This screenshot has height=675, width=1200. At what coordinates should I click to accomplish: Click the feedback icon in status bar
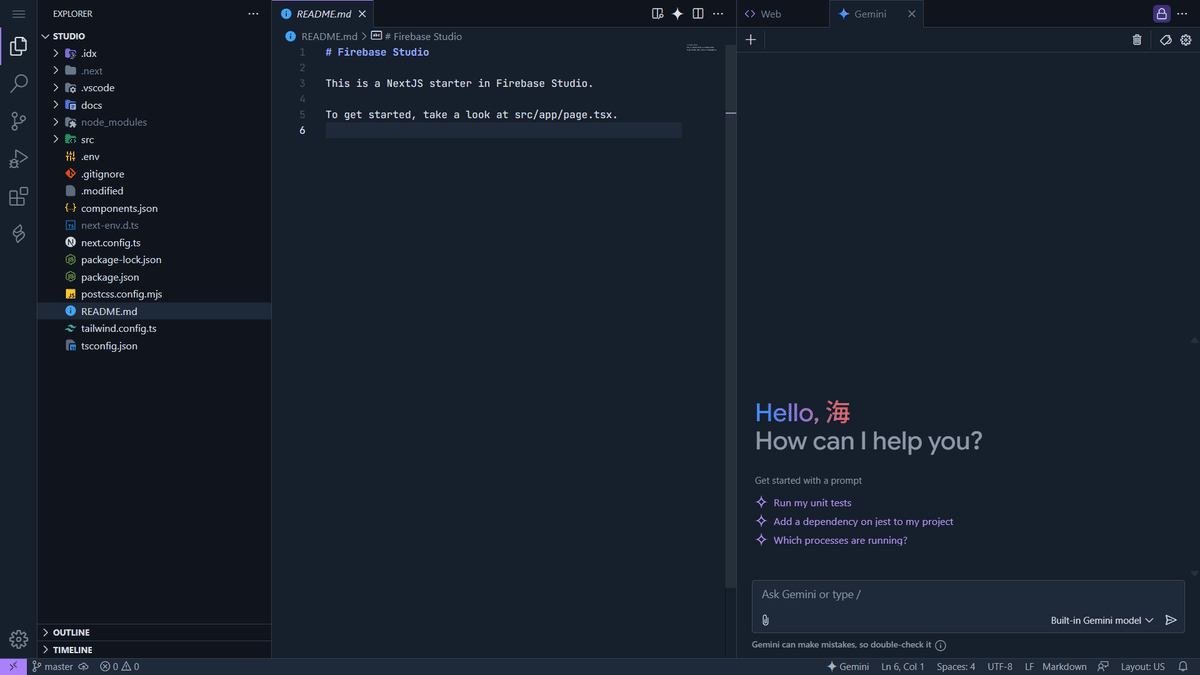pos(1103,666)
